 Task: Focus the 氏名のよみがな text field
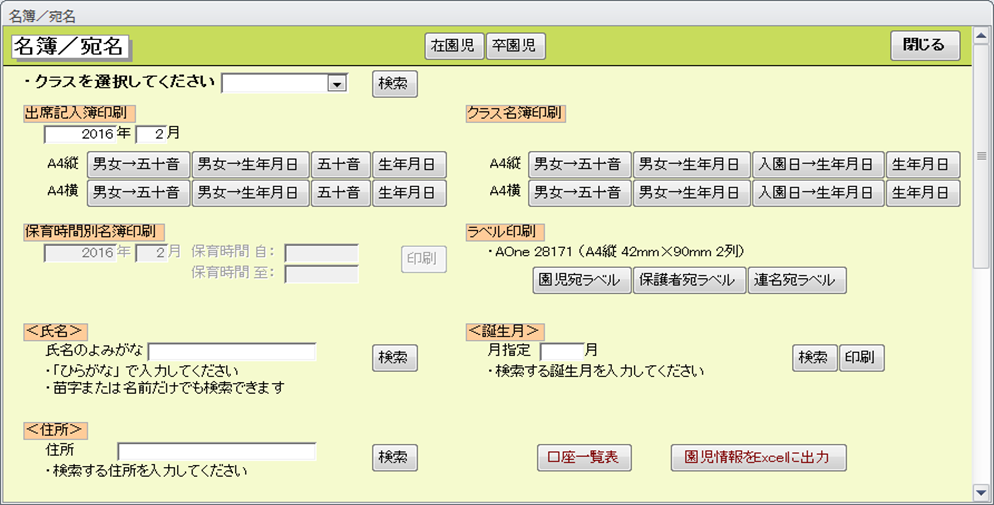(x=231, y=352)
